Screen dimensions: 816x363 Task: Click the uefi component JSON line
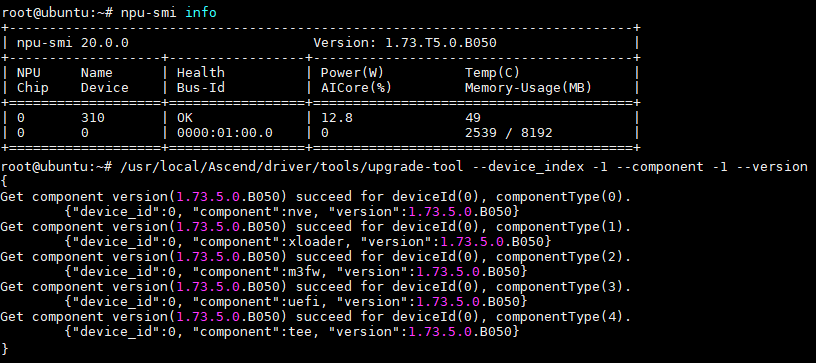point(296,302)
